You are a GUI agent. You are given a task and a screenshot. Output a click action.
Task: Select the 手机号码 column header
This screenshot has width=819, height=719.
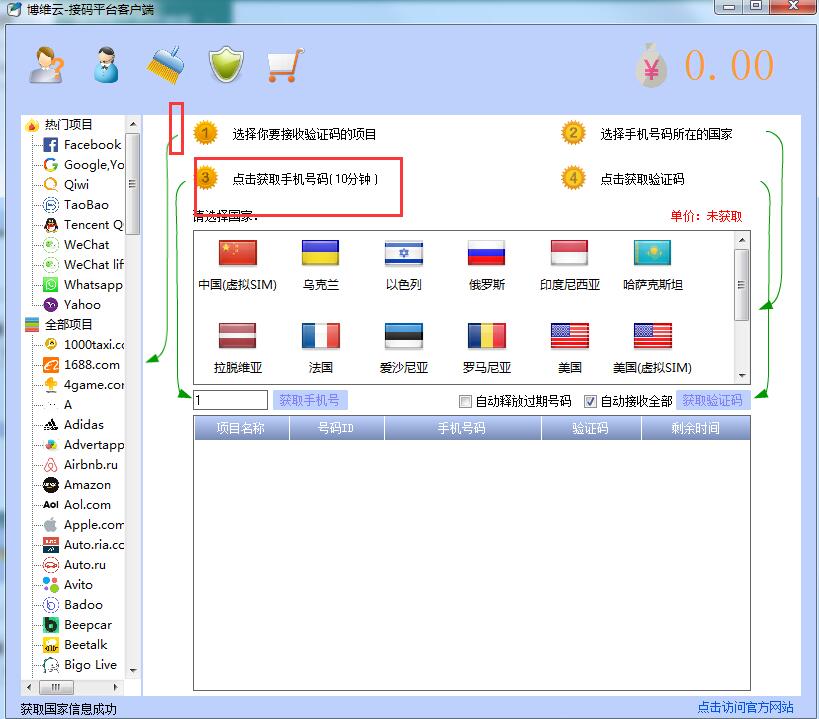click(461, 428)
